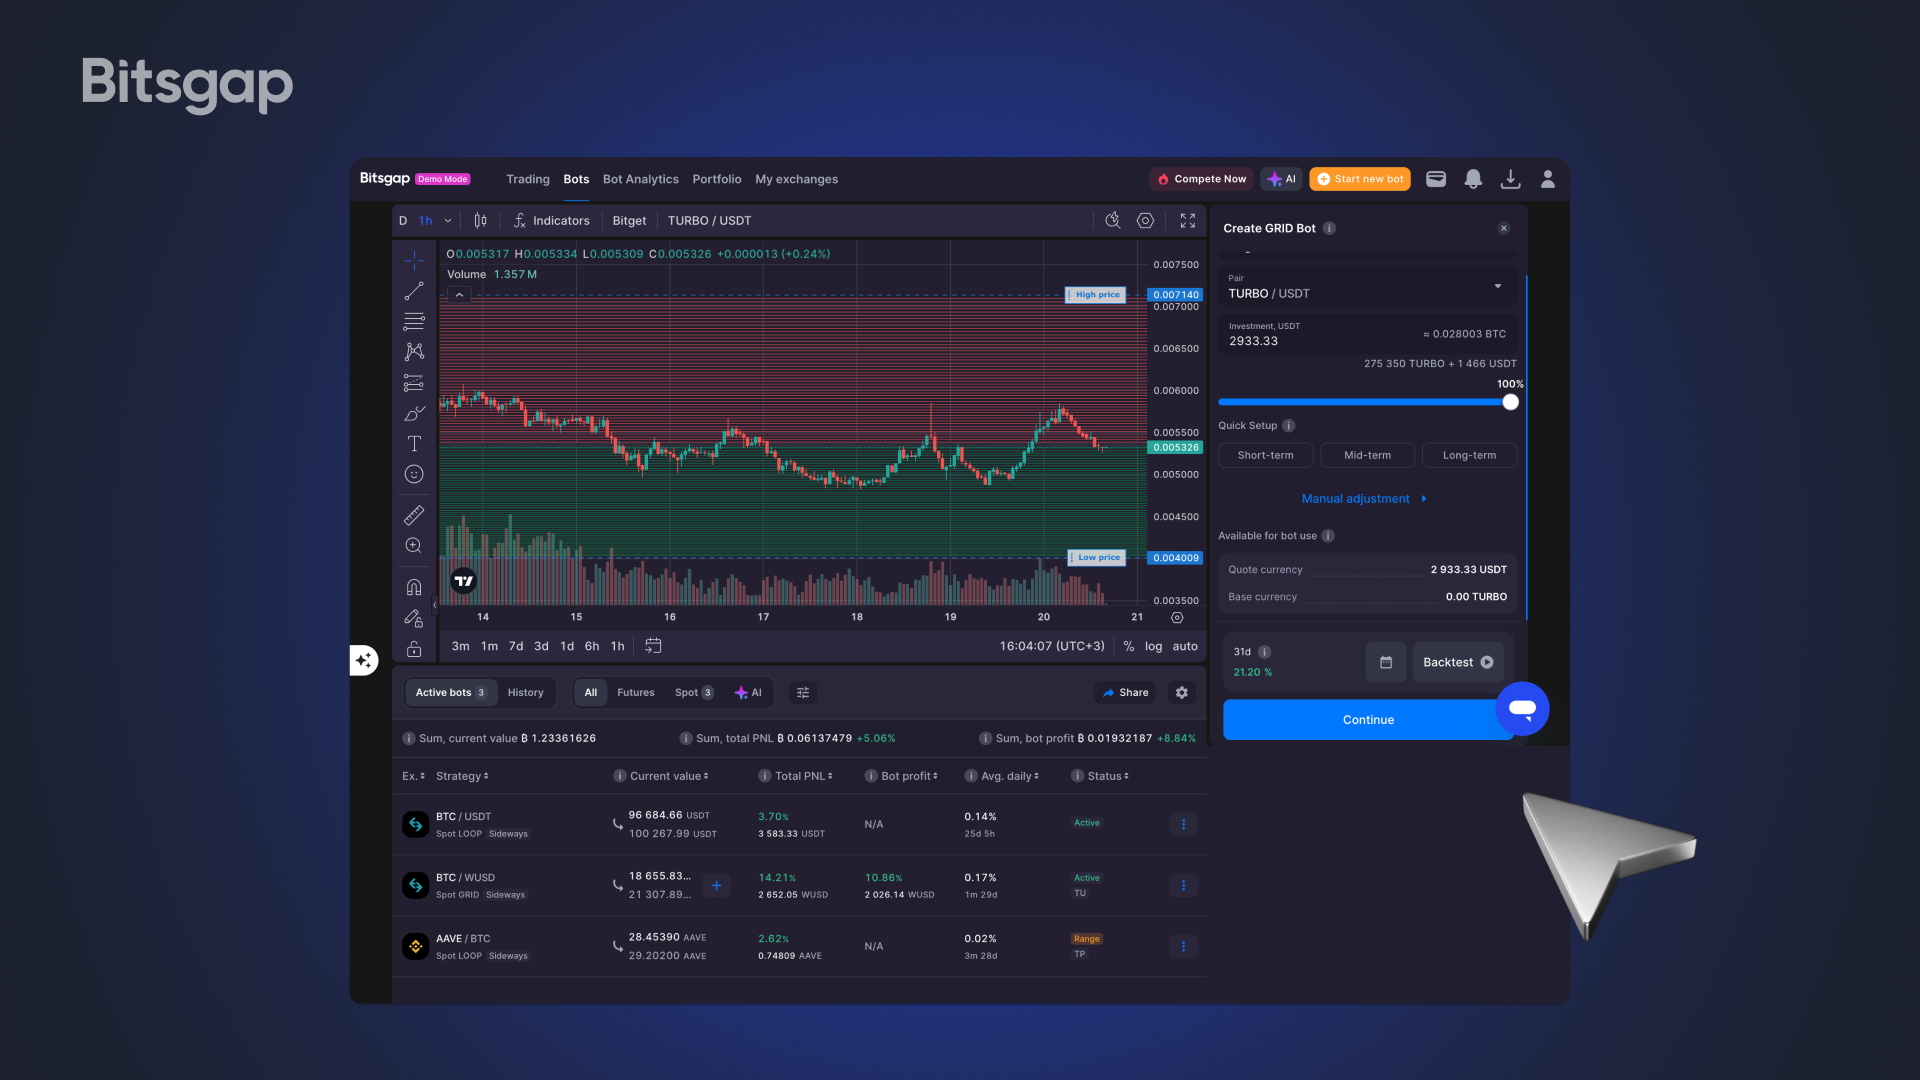Open the TURBO / USDT pair dropdown
The image size is (1920, 1080).
point(1367,287)
